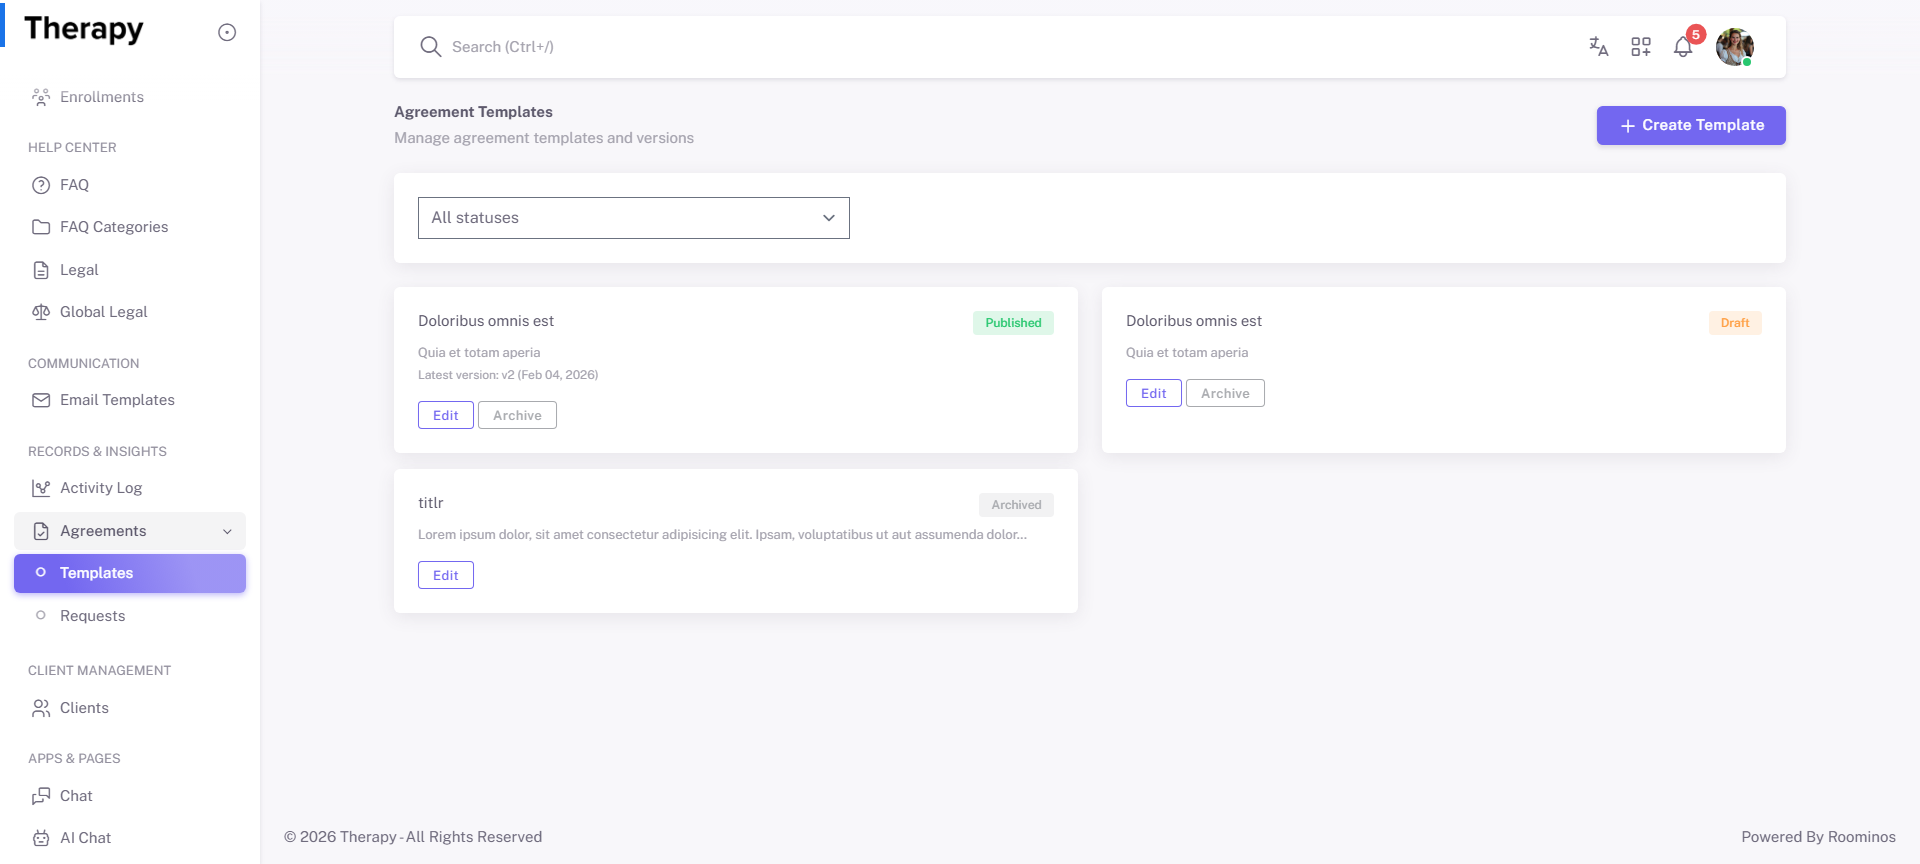Viewport: 1920px width, 864px height.
Task: Open the Enrollments menu item
Action: click(130, 97)
